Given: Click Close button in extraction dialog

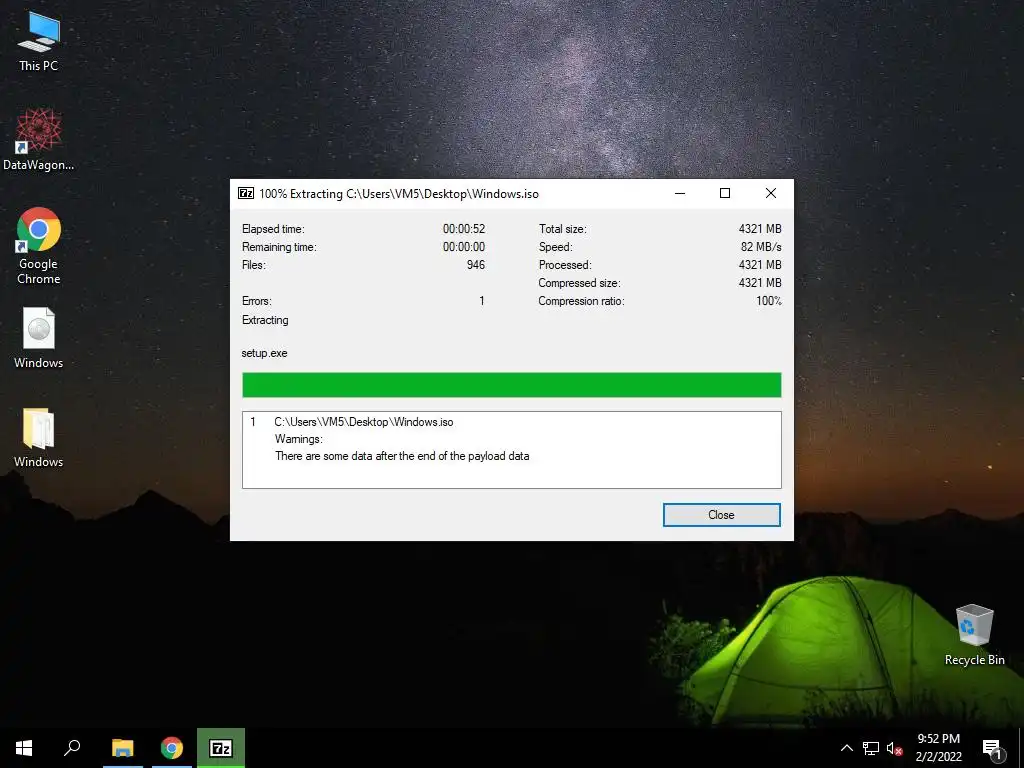Looking at the screenshot, I should [x=722, y=515].
